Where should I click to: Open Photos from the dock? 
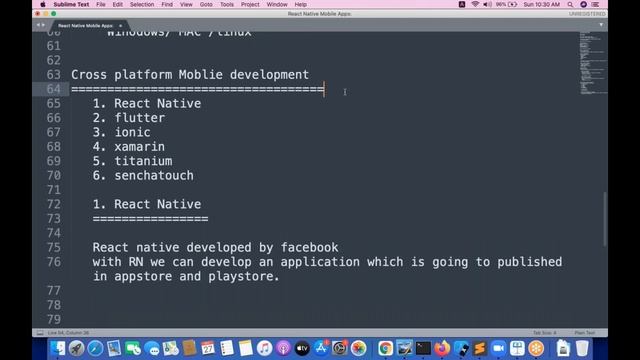[358, 348]
